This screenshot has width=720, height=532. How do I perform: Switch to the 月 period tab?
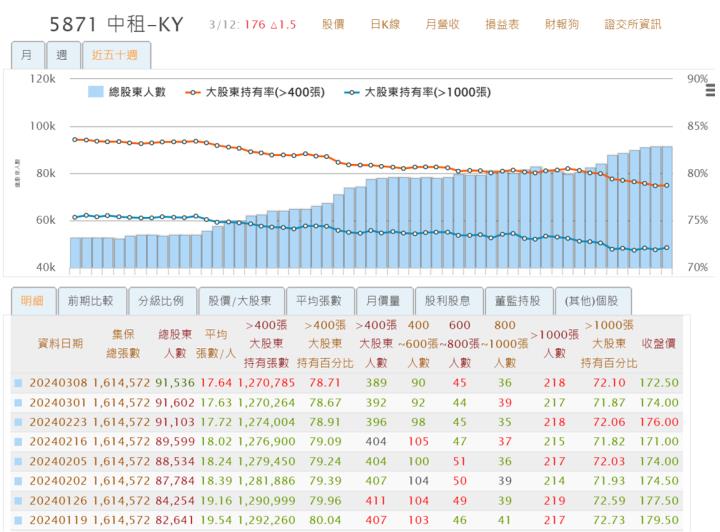(x=28, y=55)
